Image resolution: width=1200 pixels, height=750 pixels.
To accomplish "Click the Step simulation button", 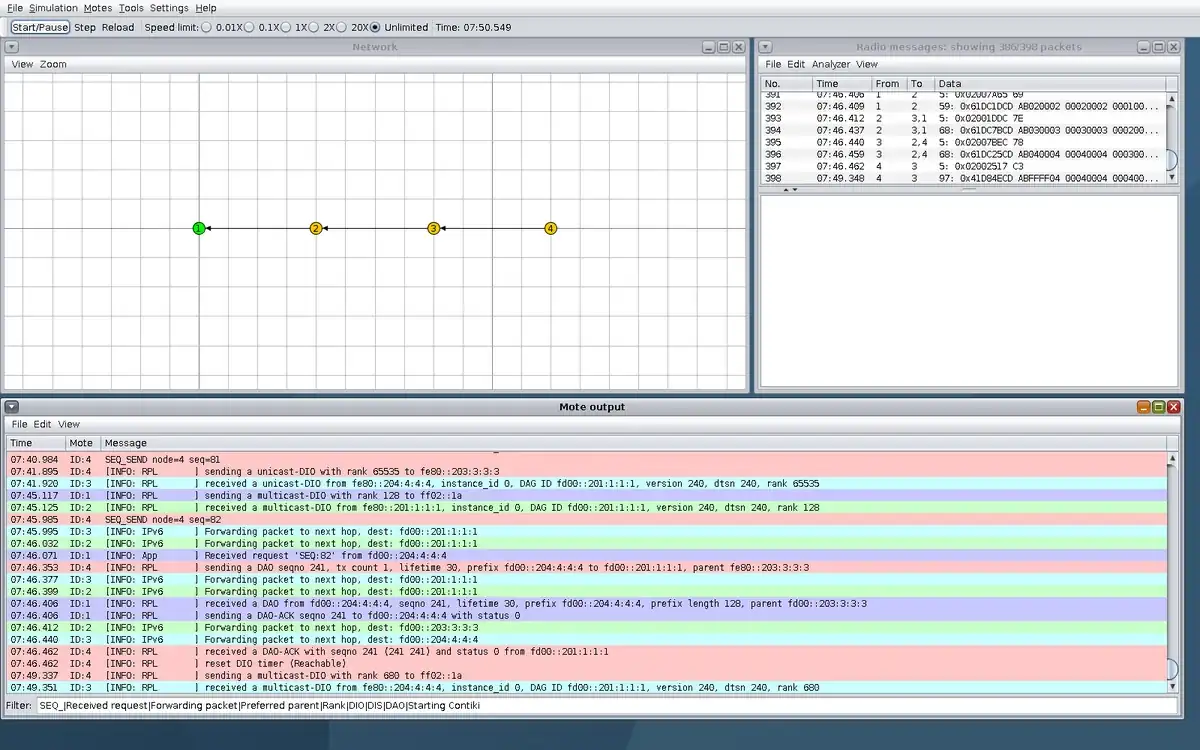I will coord(85,27).
